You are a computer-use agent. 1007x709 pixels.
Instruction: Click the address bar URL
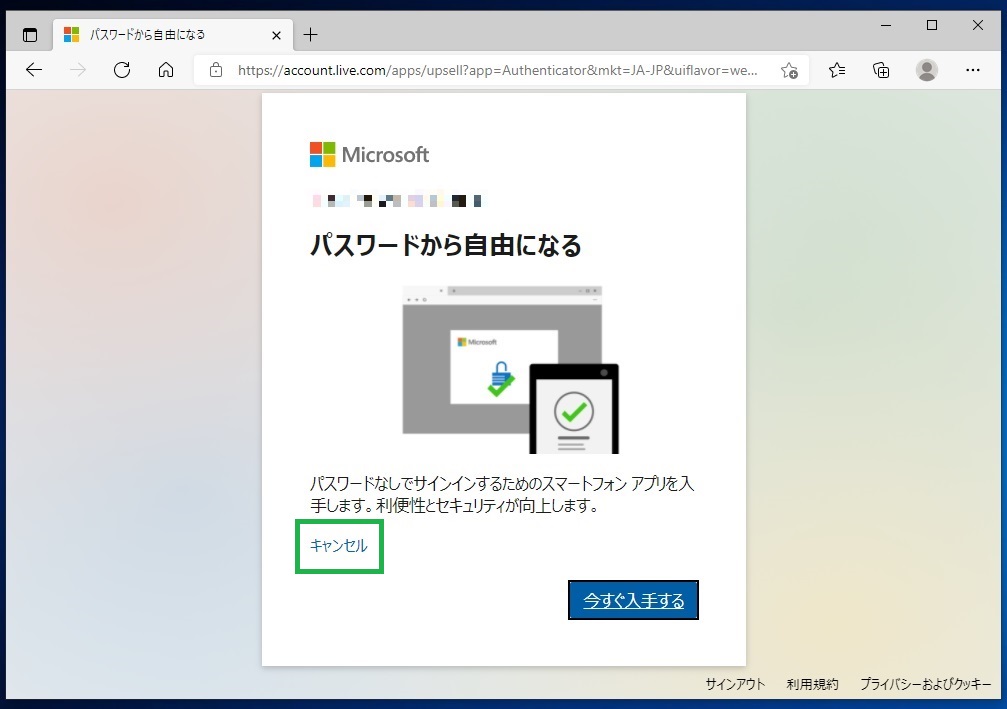[x=497, y=70]
